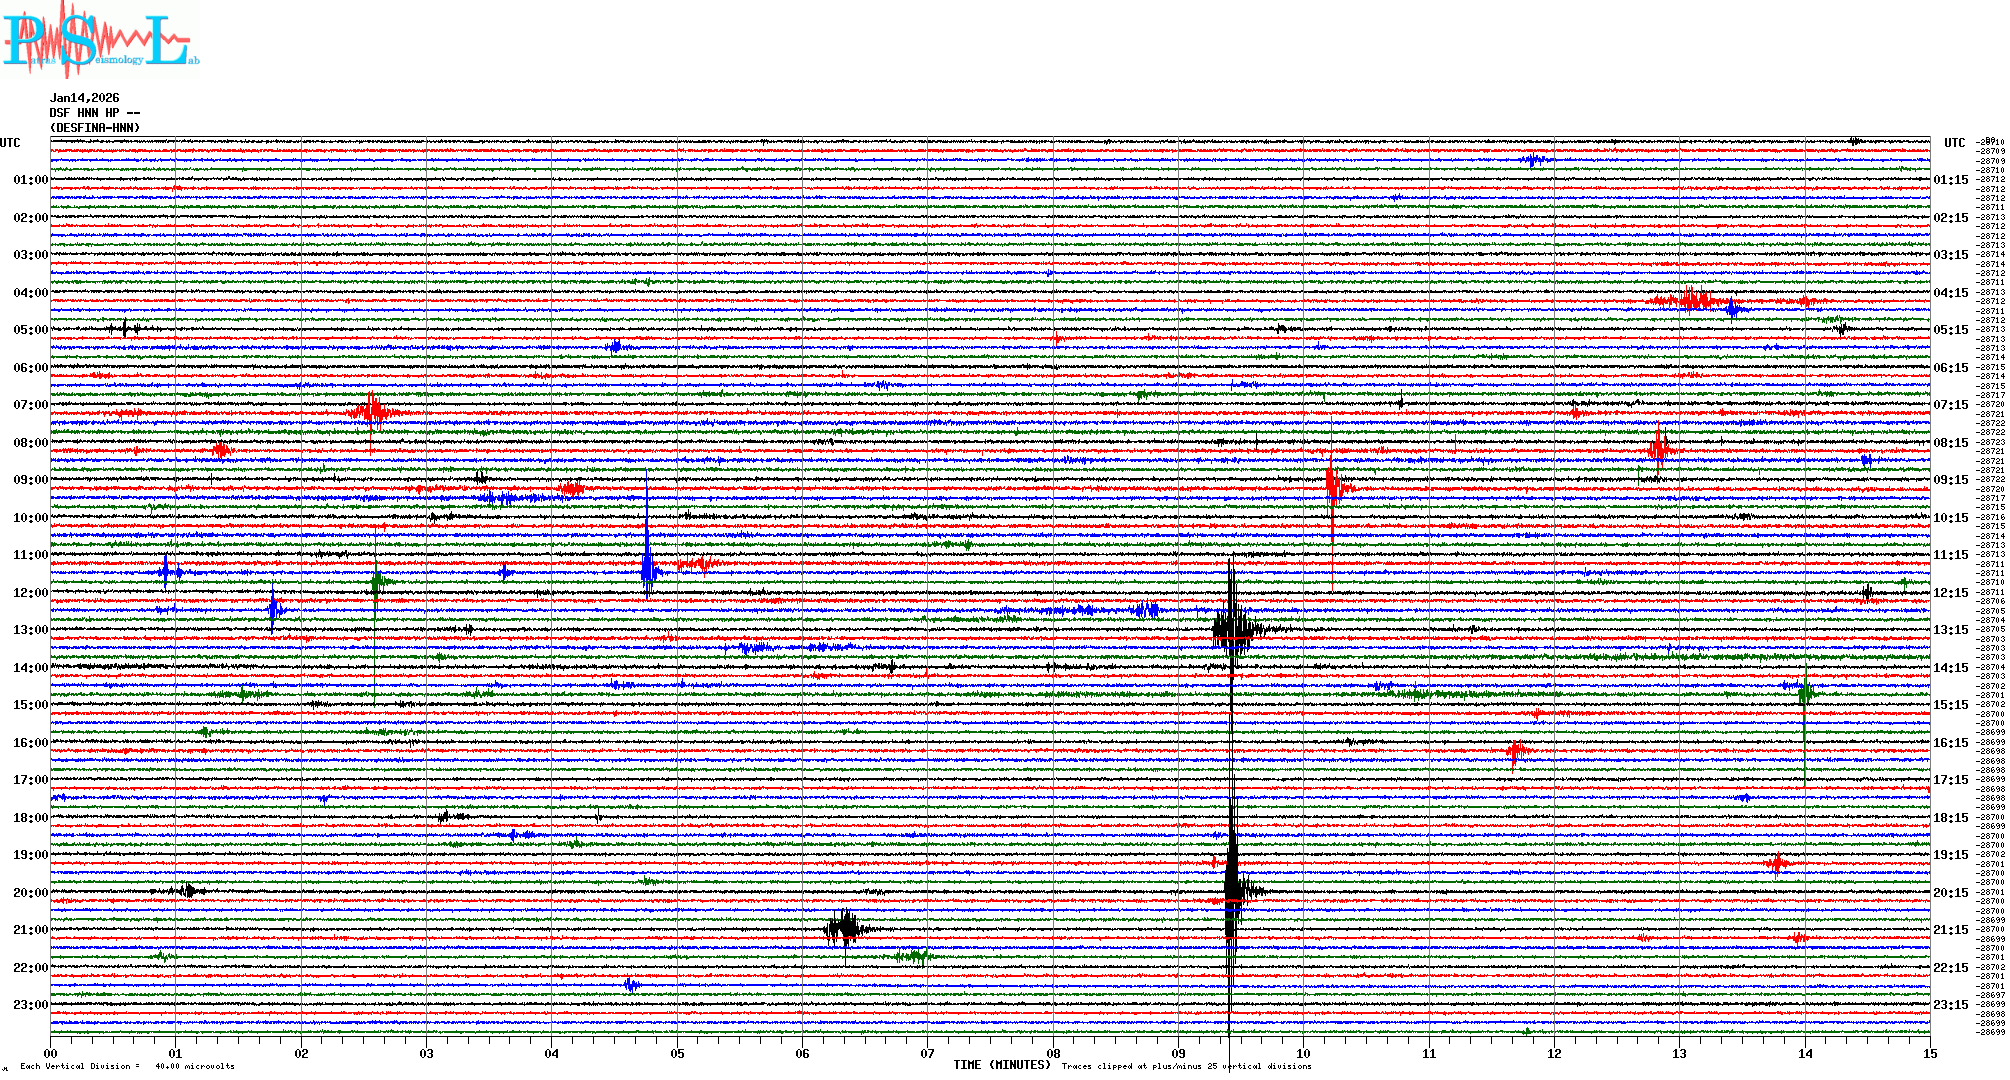2010x1080 pixels.
Task: Click the right UTC axis header
Action: tap(1954, 143)
